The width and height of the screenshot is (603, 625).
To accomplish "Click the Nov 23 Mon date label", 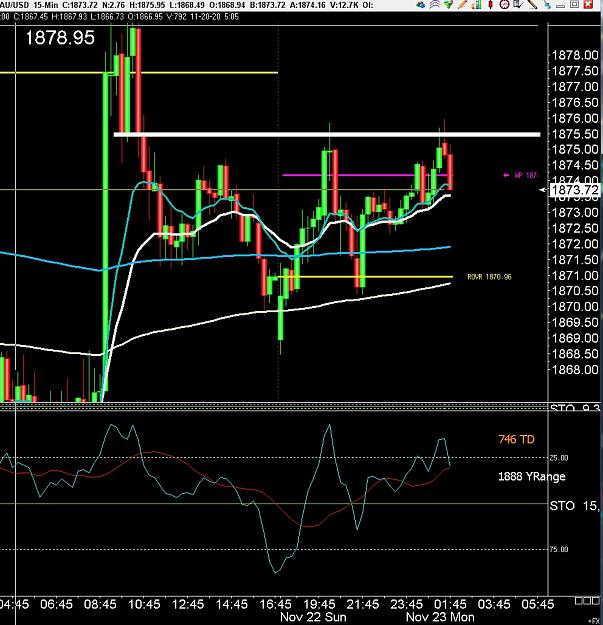I will click(440, 617).
